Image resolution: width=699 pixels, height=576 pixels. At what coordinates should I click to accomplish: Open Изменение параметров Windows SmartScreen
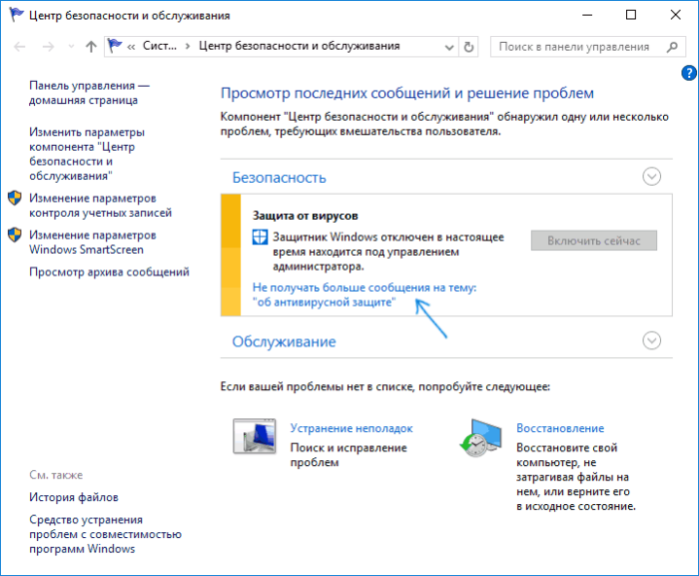click(x=93, y=242)
